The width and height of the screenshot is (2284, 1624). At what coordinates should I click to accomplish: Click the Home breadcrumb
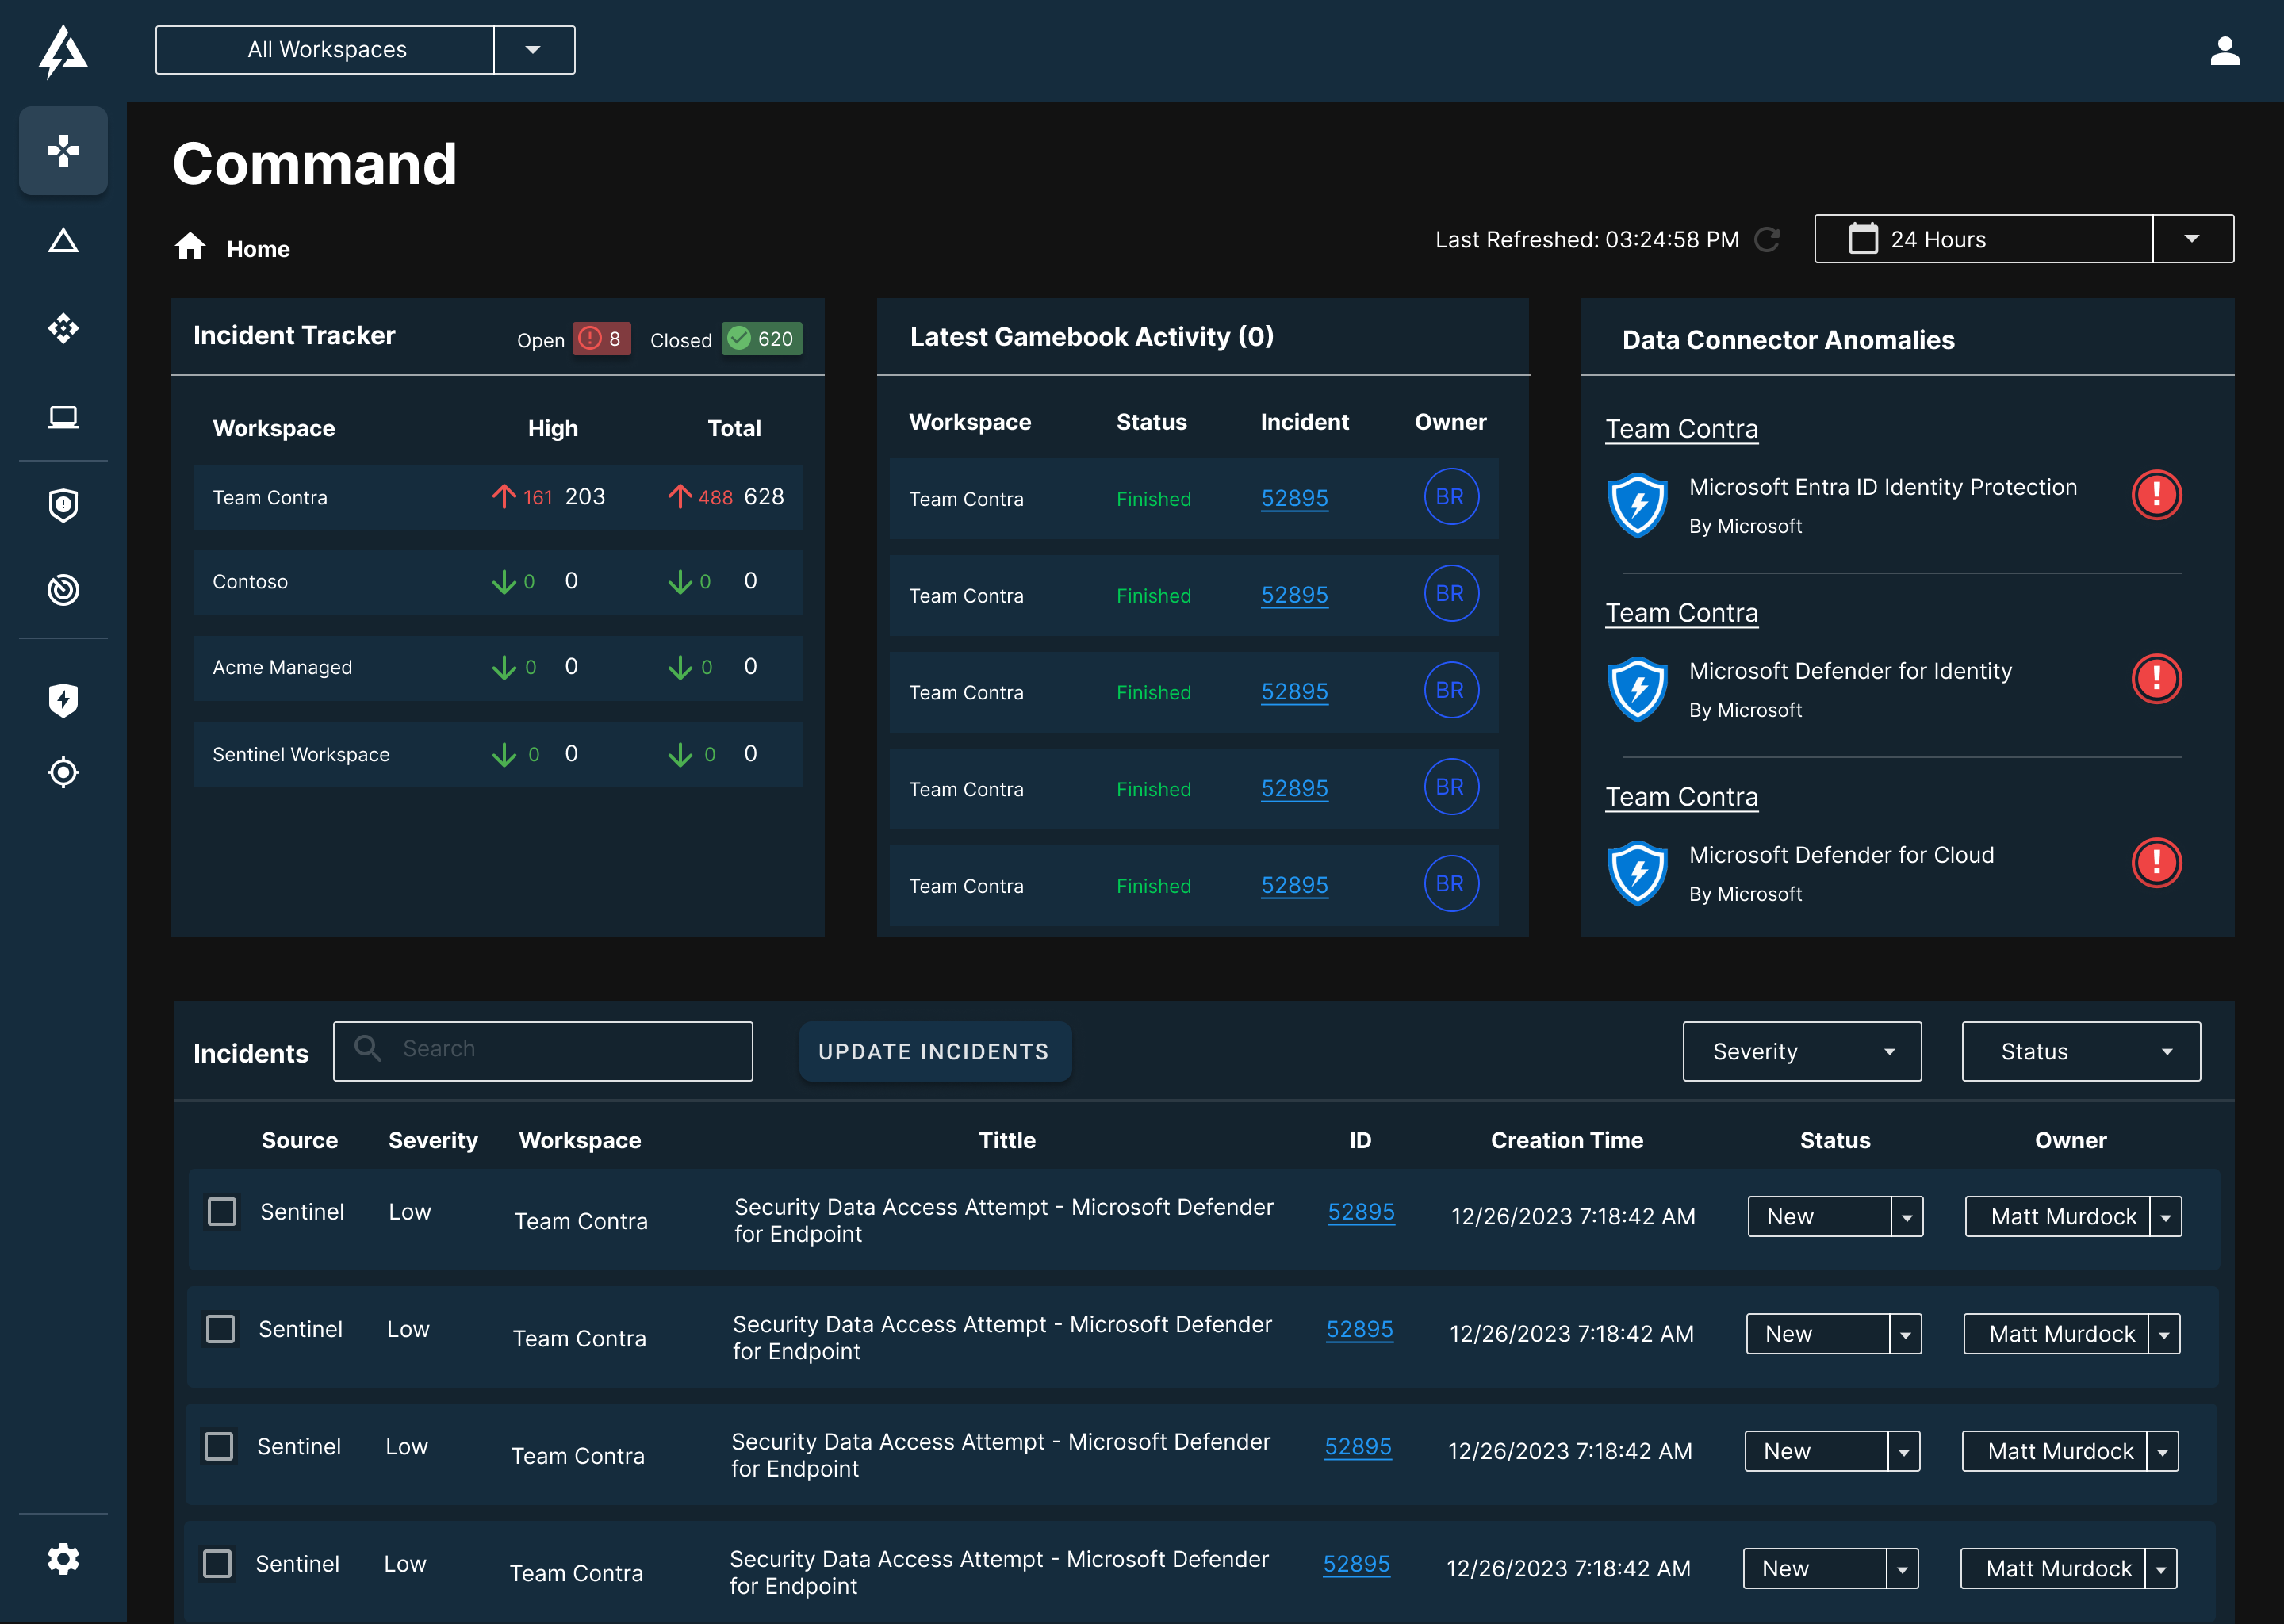click(257, 249)
